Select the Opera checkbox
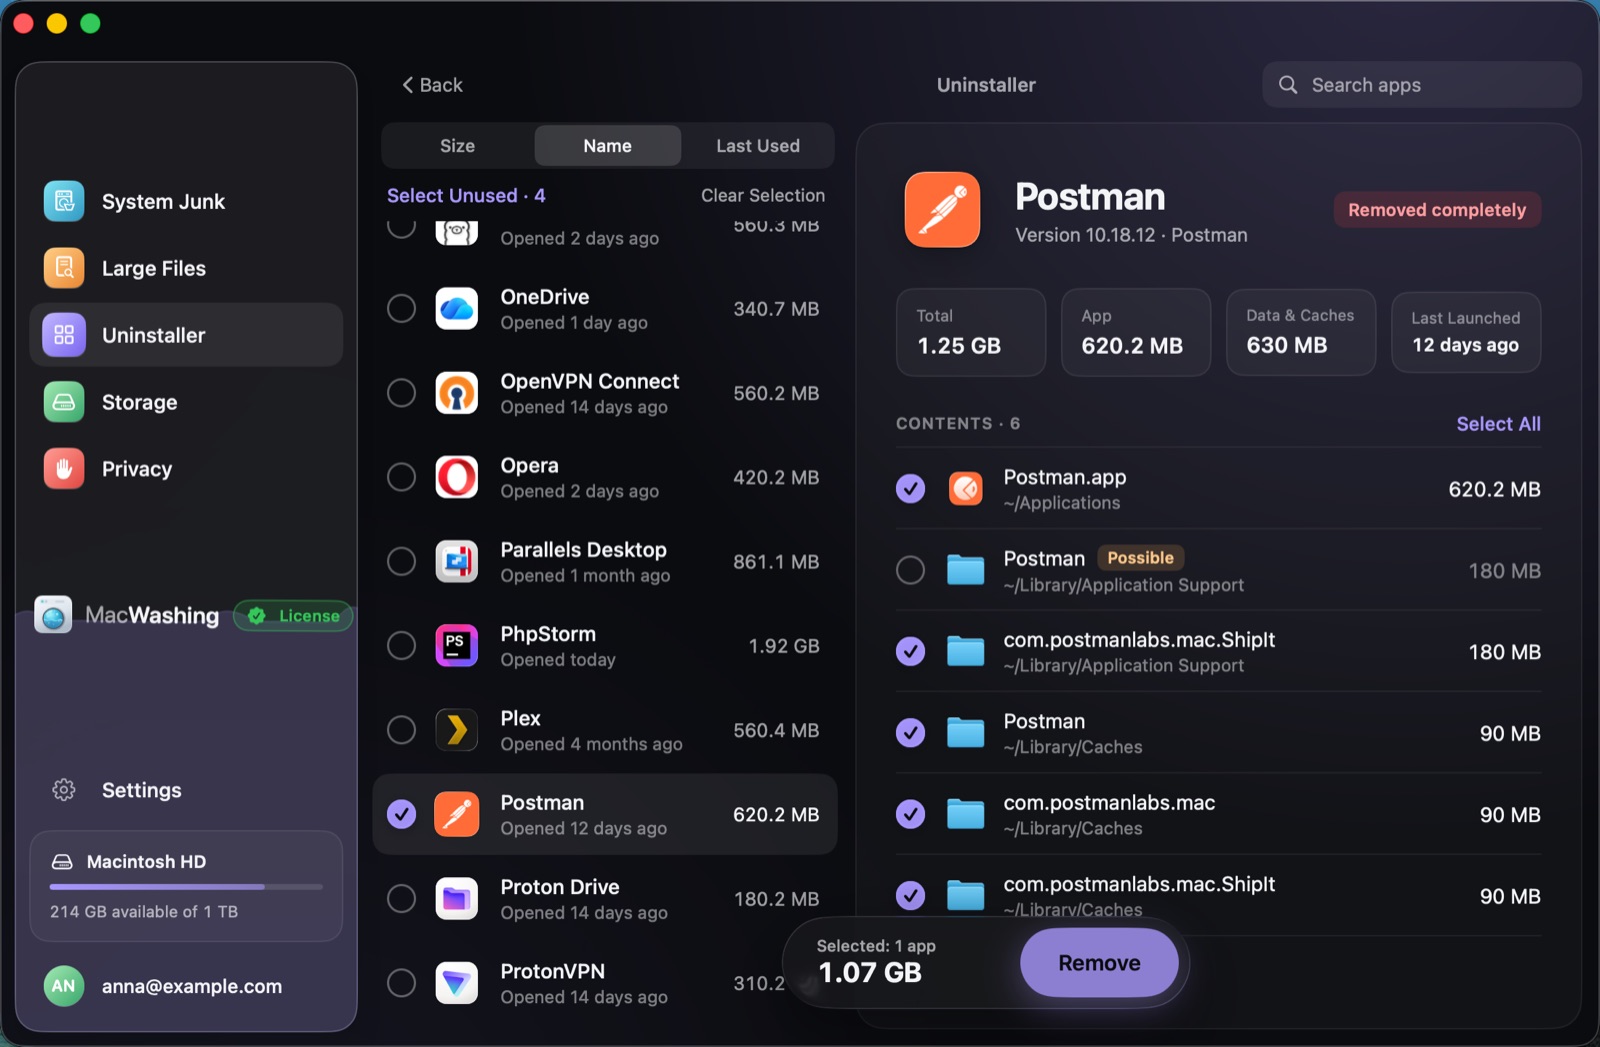The height and width of the screenshot is (1047, 1600). pos(402,477)
